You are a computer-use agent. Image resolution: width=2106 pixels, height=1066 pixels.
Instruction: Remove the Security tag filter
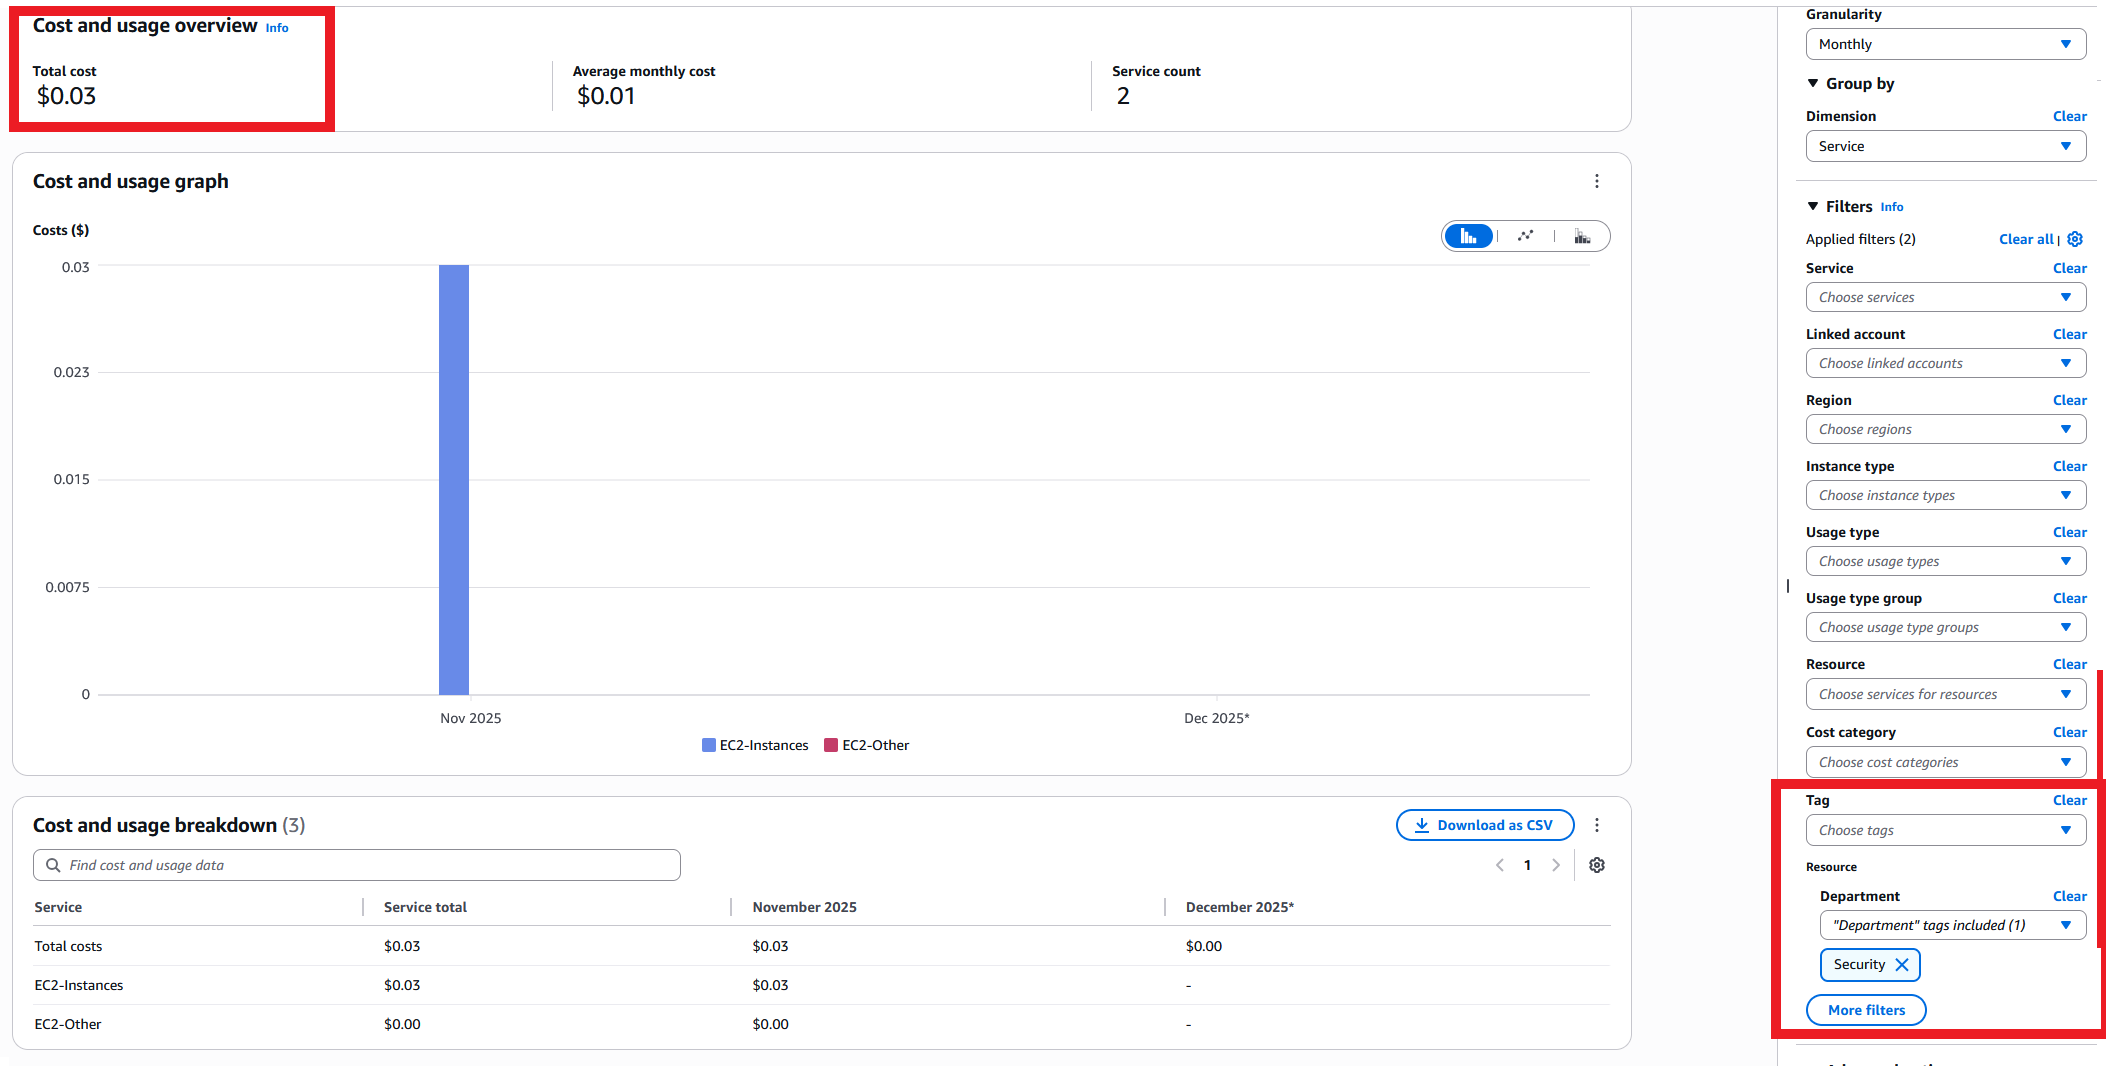click(1902, 965)
